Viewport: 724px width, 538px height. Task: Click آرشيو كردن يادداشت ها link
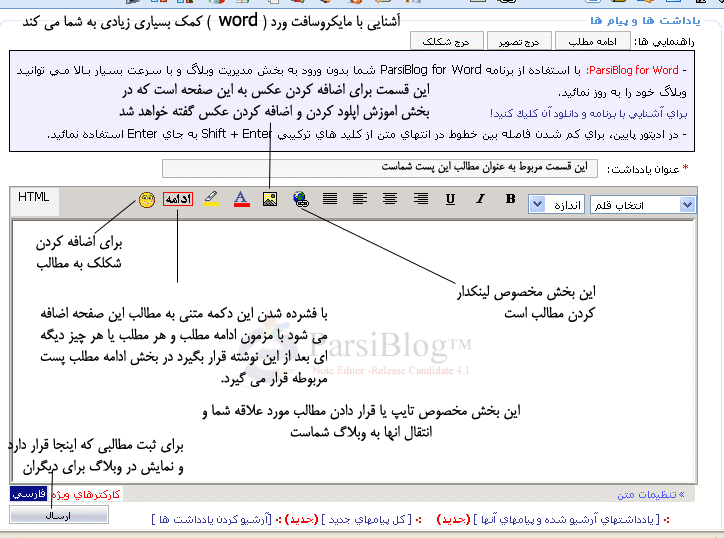[x=211, y=520]
